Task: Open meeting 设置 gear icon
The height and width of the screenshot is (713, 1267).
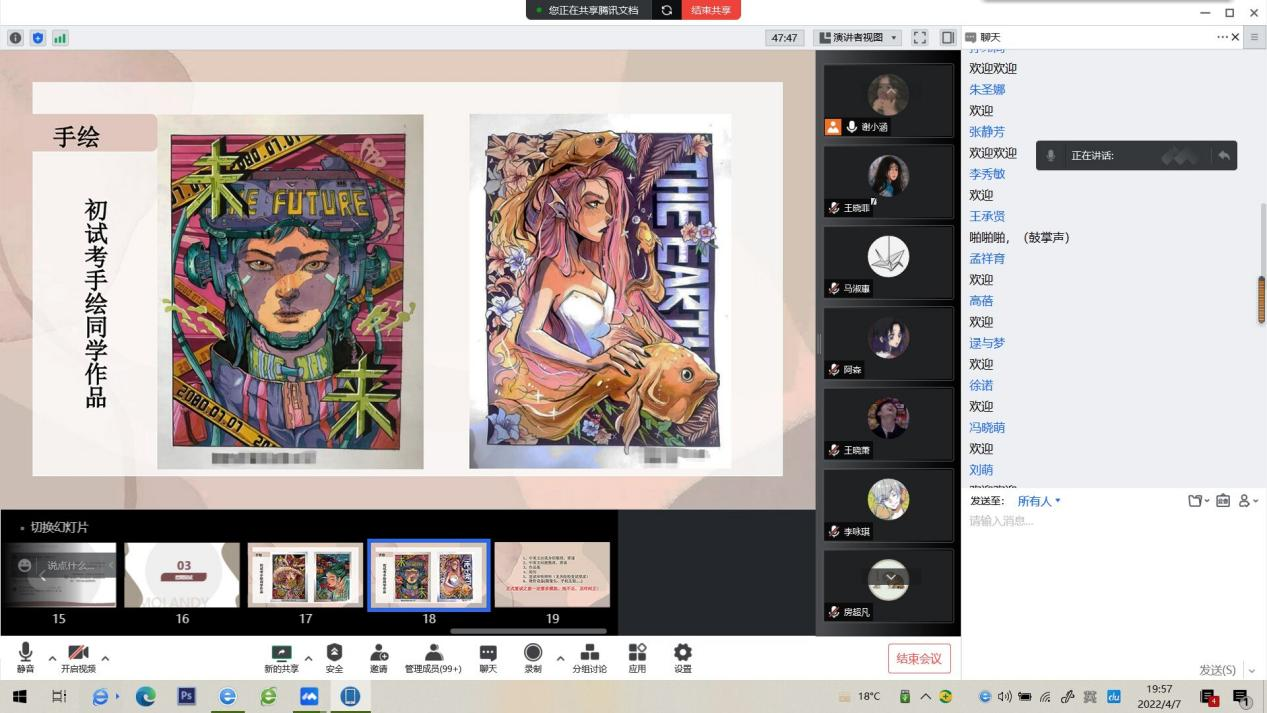Action: [x=683, y=657]
